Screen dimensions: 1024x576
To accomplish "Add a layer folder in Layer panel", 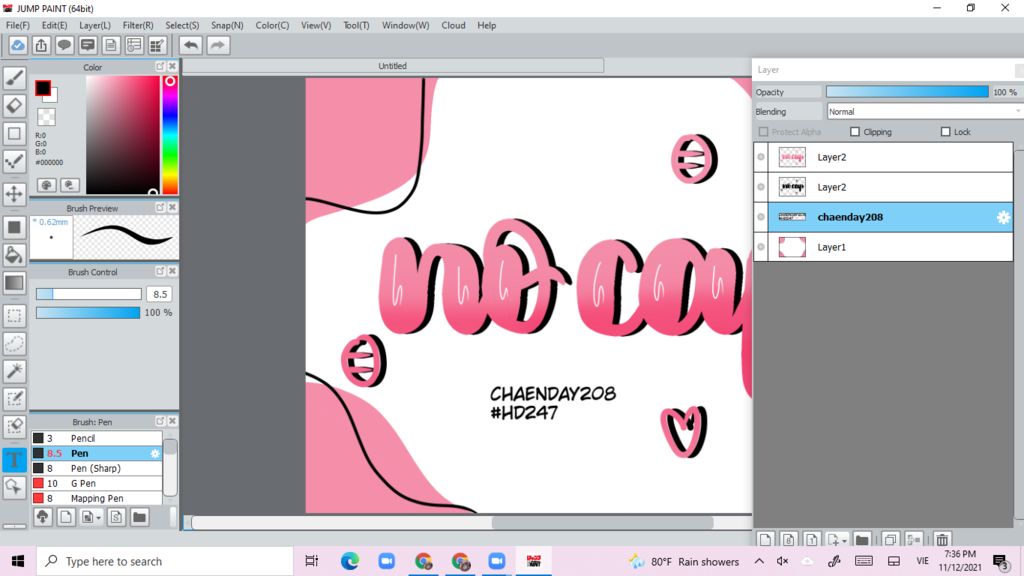I will (x=862, y=539).
